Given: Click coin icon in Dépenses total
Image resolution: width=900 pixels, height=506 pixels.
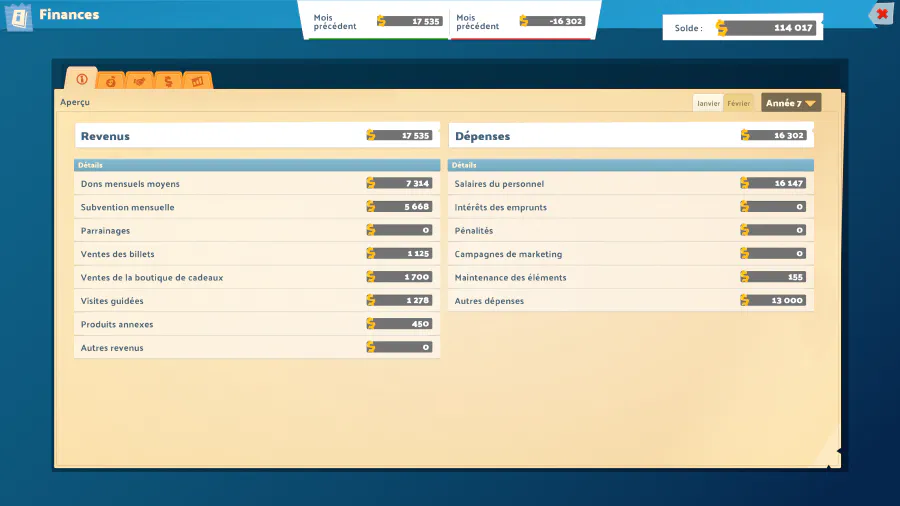Looking at the screenshot, I should coord(746,136).
